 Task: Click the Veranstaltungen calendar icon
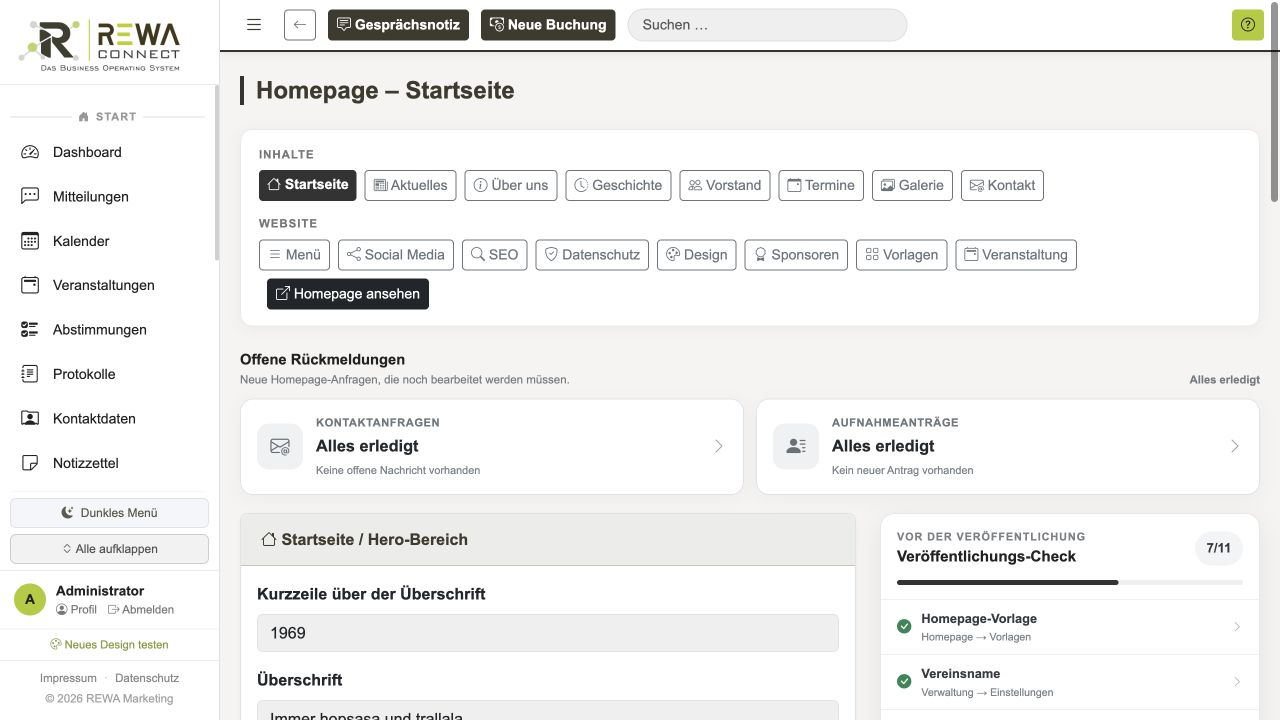(x=30, y=285)
